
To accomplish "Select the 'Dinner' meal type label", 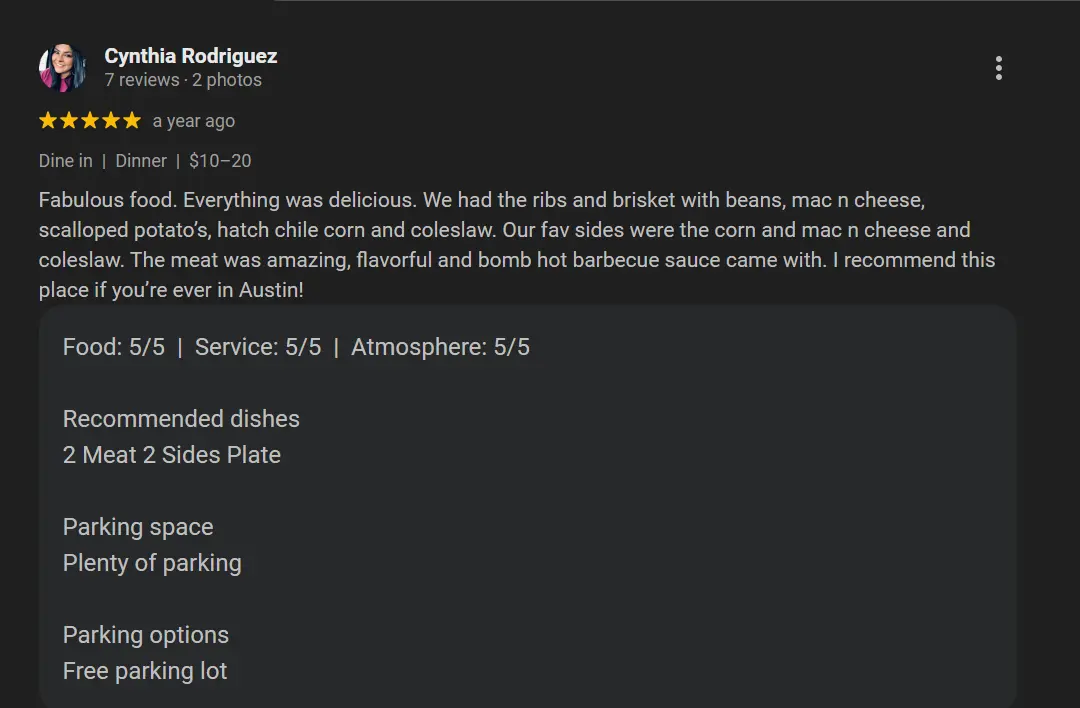I will (x=141, y=161).
